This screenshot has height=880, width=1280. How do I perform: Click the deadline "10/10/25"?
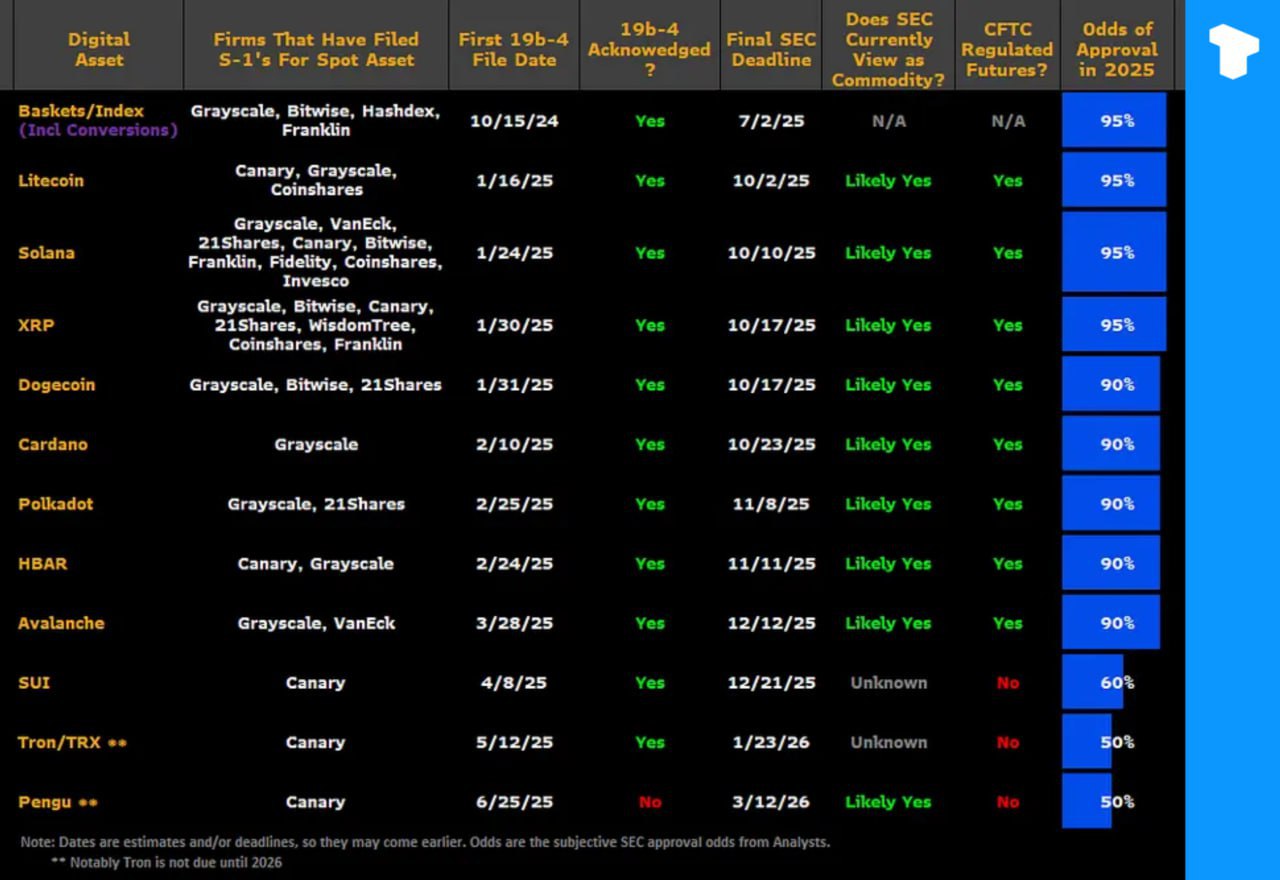click(771, 253)
